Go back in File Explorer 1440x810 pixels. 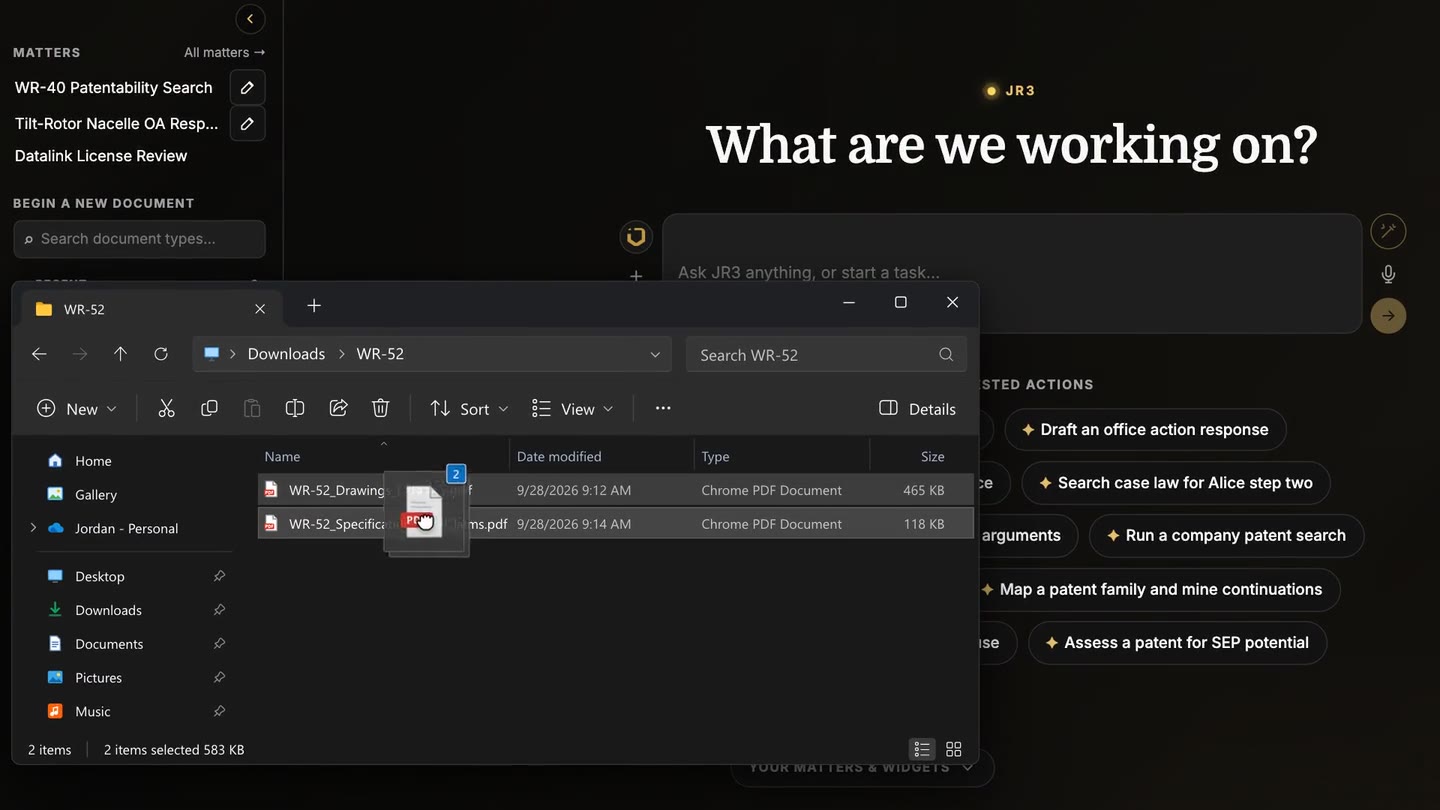pyautogui.click(x=39, y=354)
